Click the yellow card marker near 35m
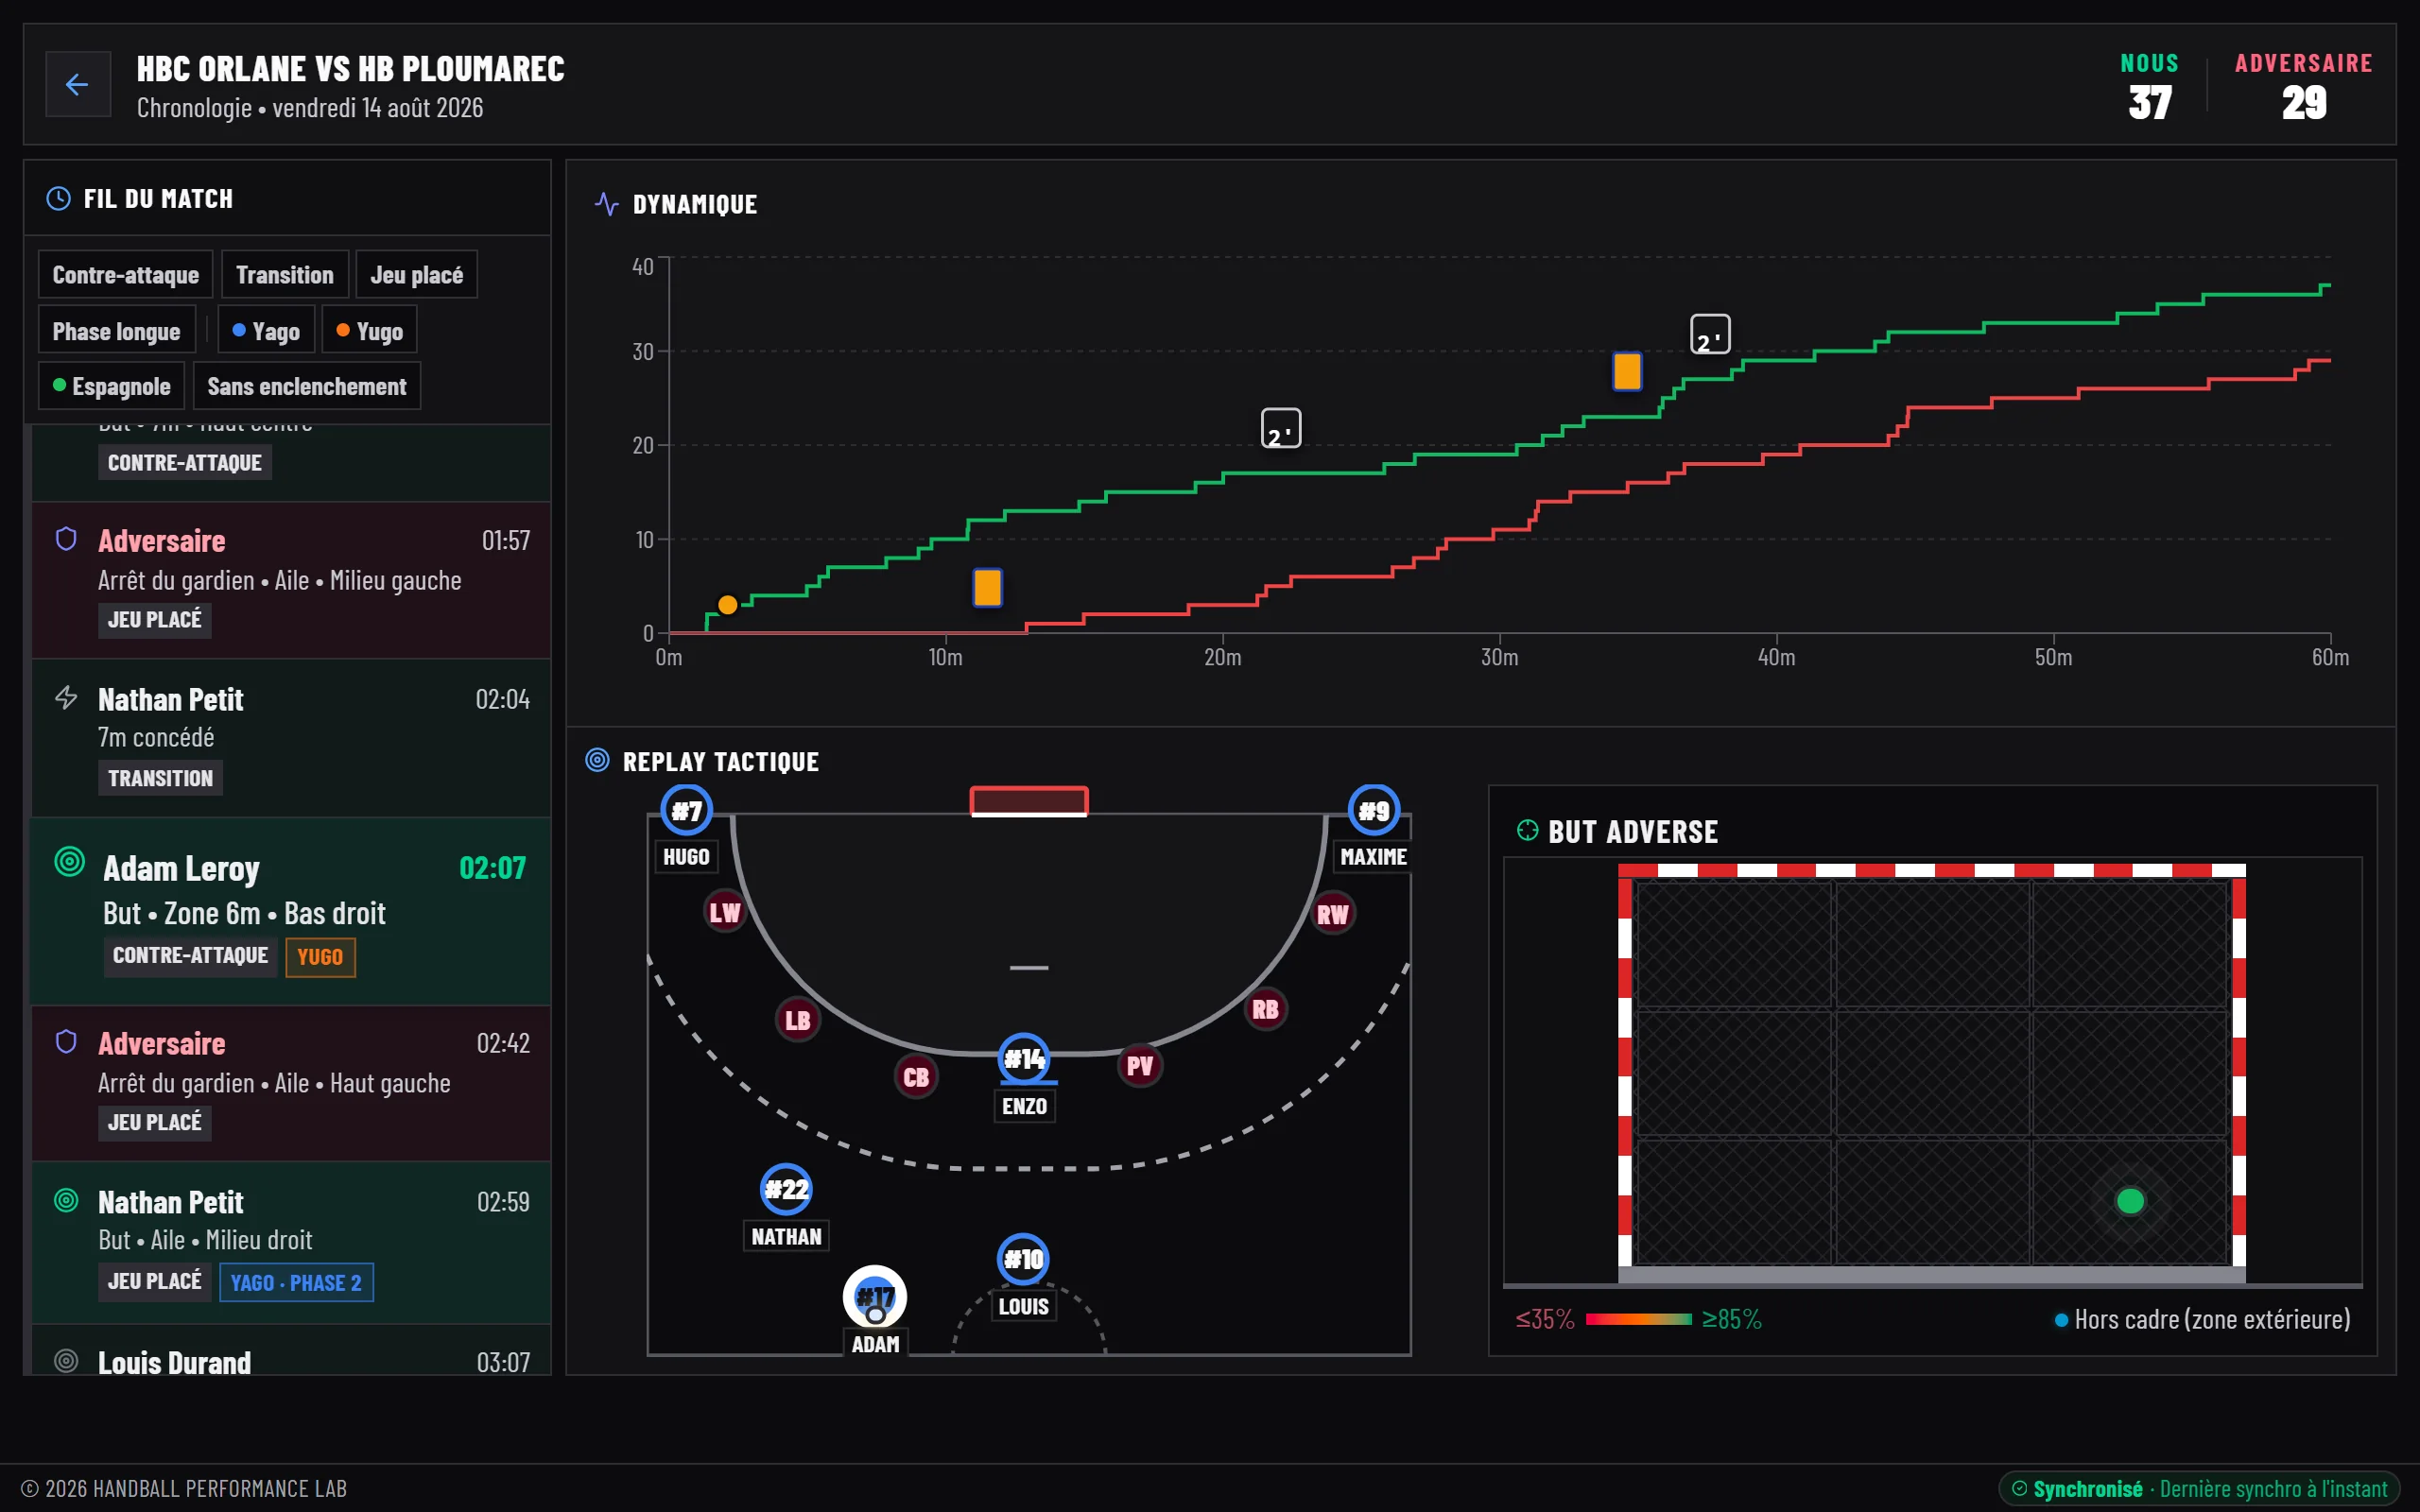The image size is (2420, 1512). [1627, 371]
